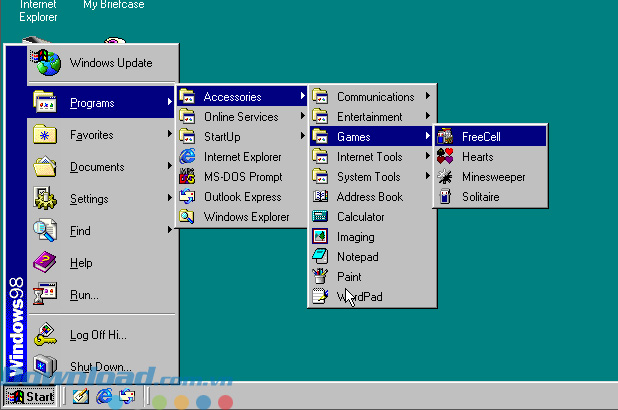Click the Calculator icon in Accessories
The height and width of the screenshot is (410, 618).
click(x=320, y=216)
